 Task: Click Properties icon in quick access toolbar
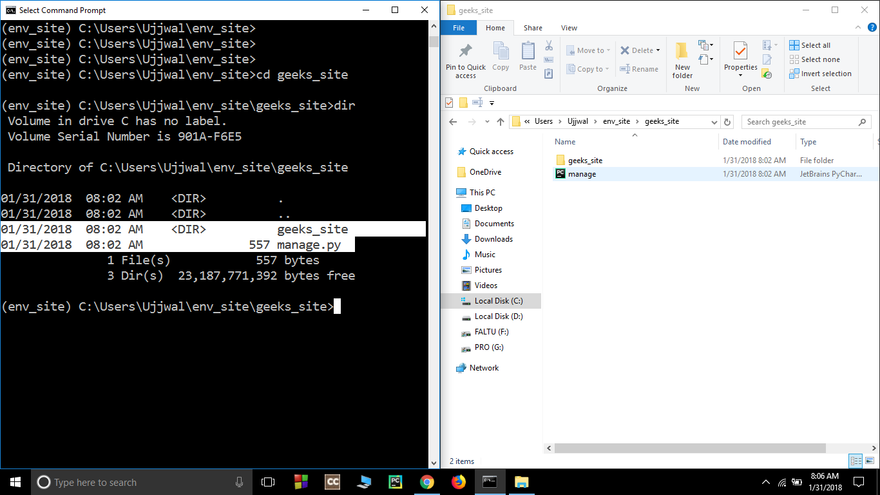(x=449, y=103)
